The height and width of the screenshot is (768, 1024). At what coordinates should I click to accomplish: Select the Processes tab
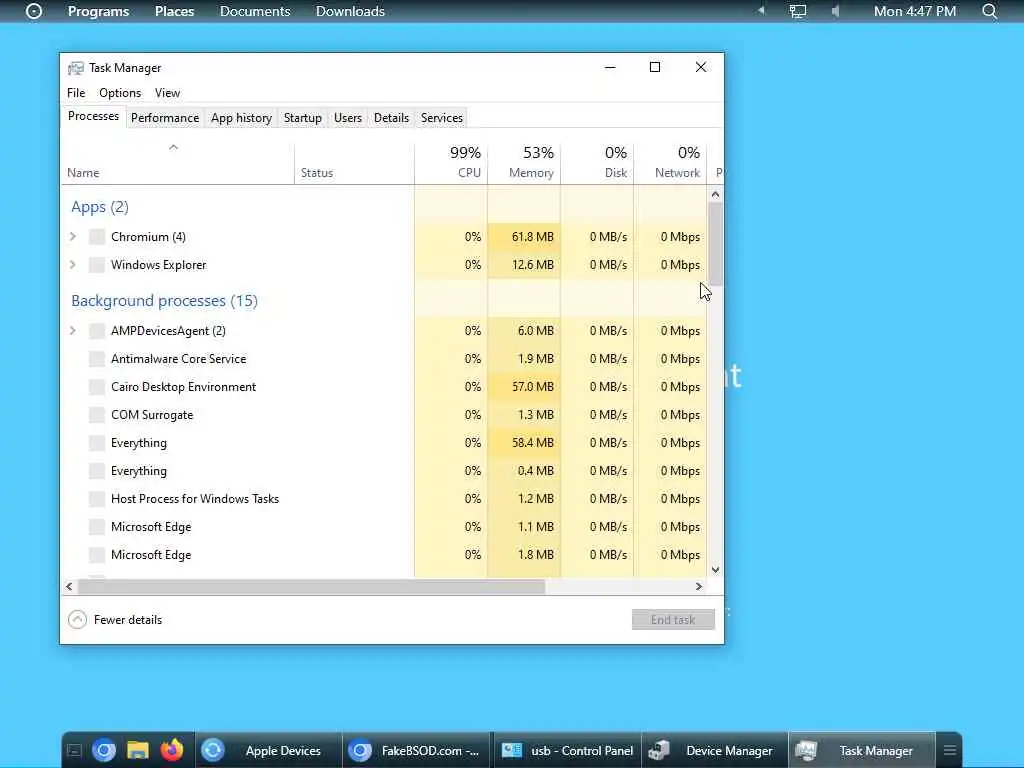pos(93,116)
